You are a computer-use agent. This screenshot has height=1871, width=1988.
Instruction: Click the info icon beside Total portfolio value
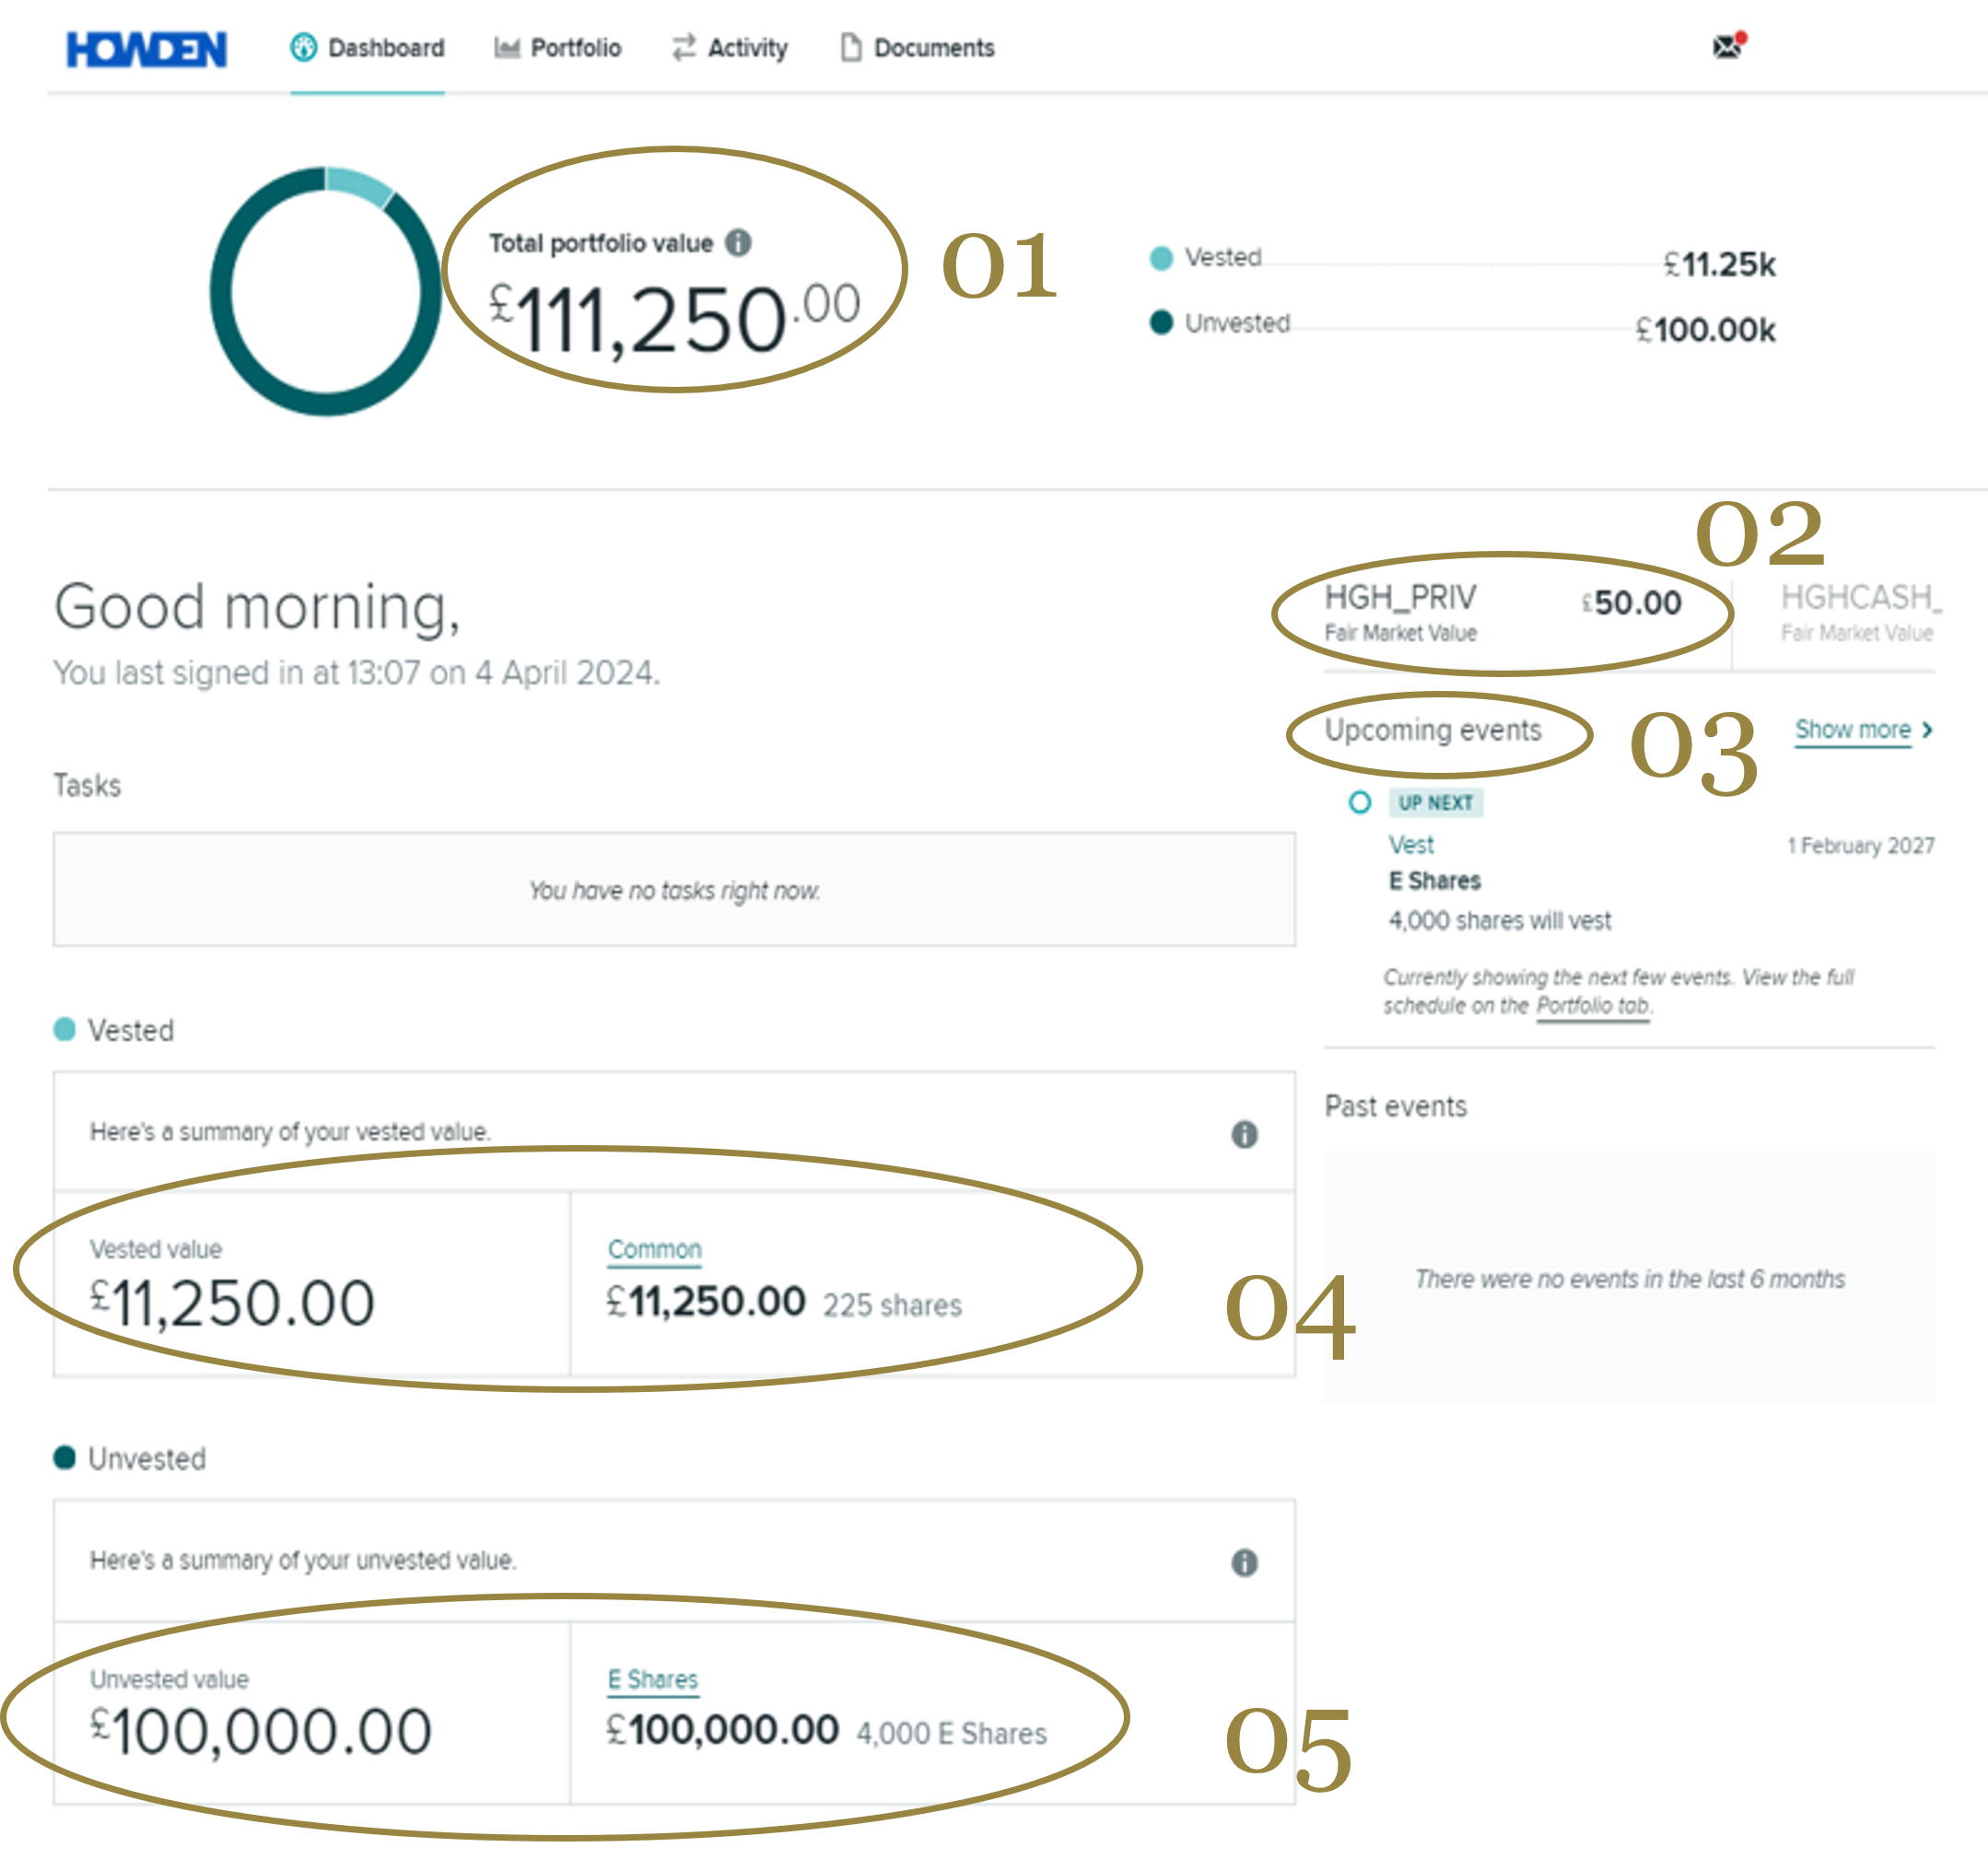(x=738, y=243)
